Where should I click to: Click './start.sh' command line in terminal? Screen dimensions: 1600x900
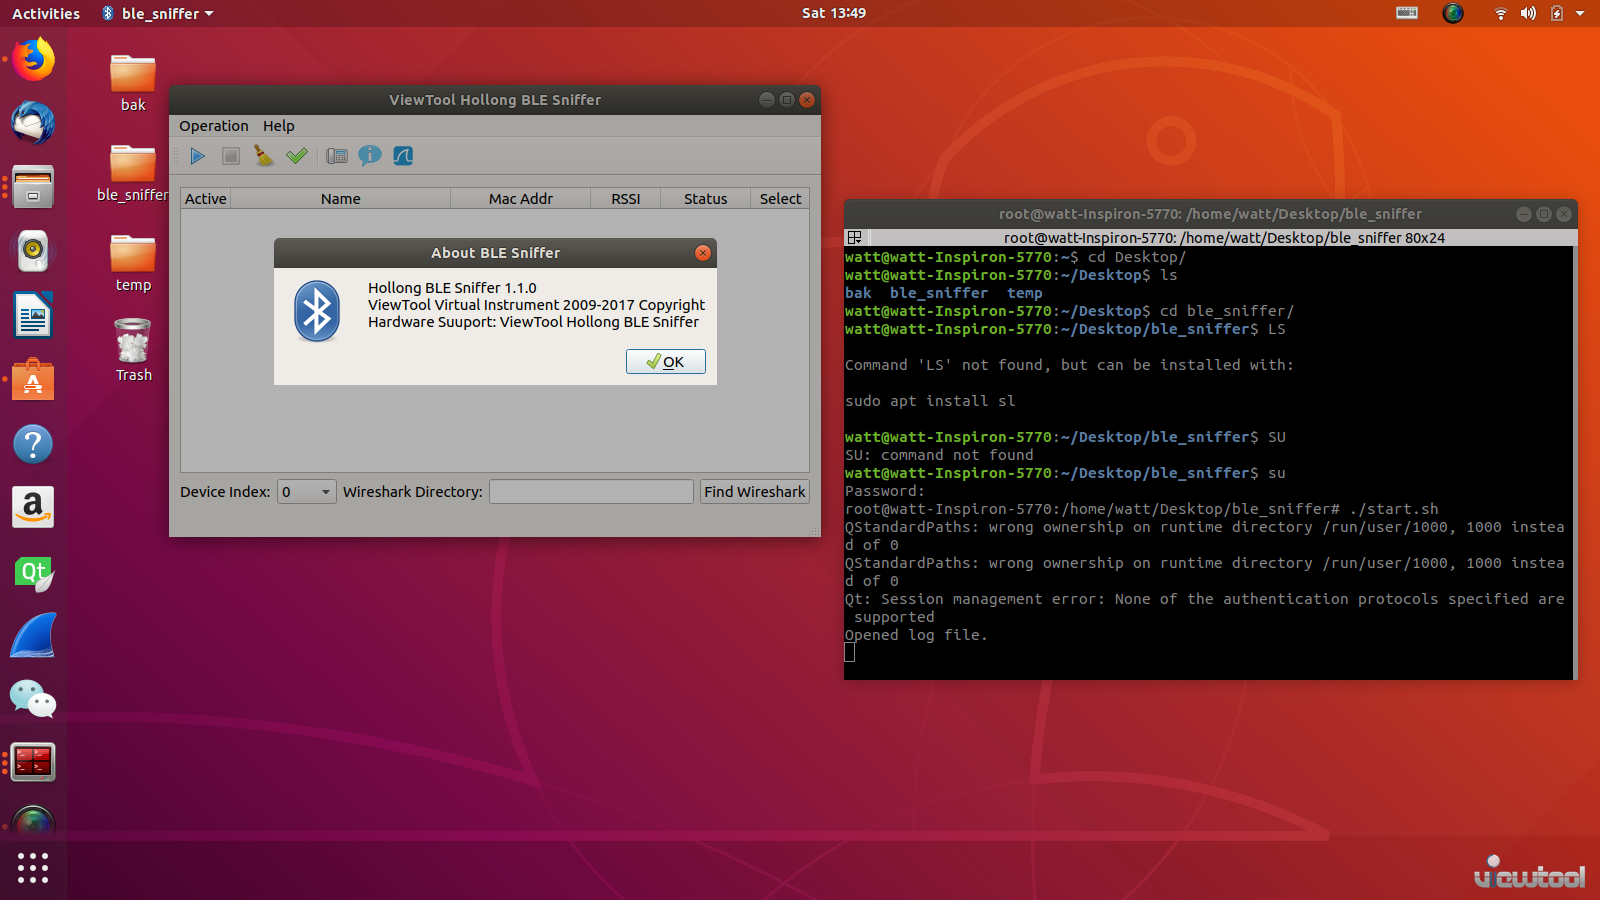pos(1142,509)
